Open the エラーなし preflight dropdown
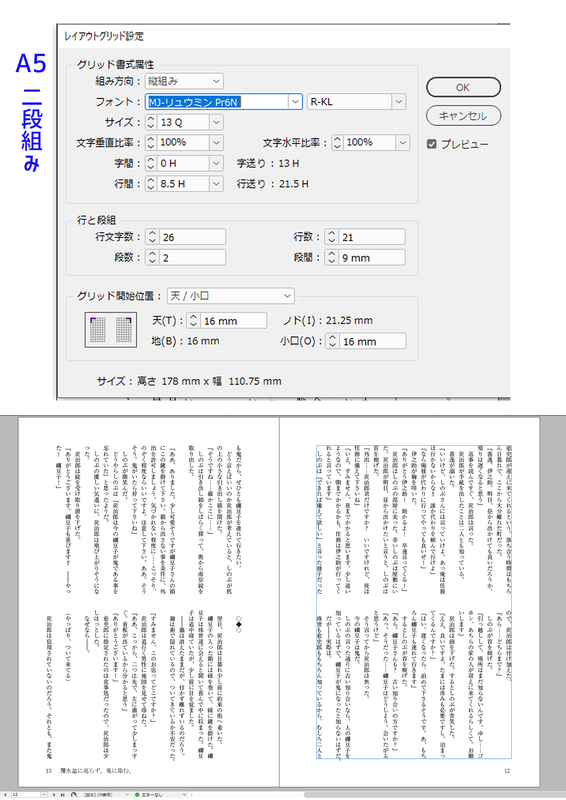The height and width of the screenshot is (800, 566). (184, 795)
